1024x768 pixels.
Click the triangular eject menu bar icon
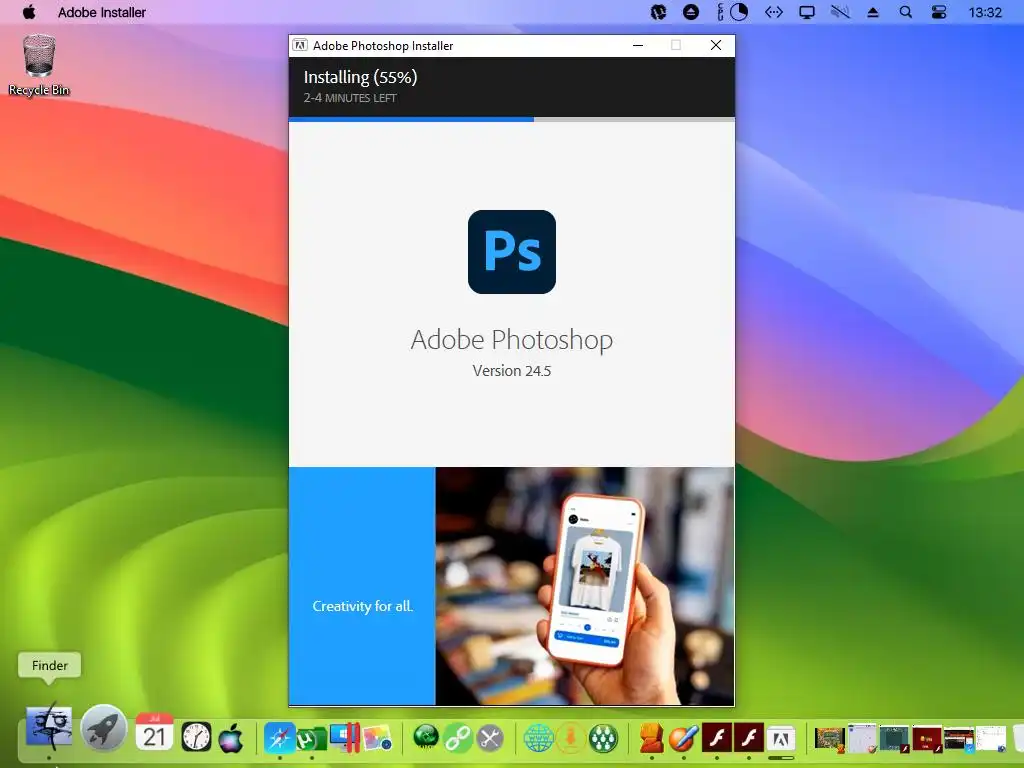872,12
